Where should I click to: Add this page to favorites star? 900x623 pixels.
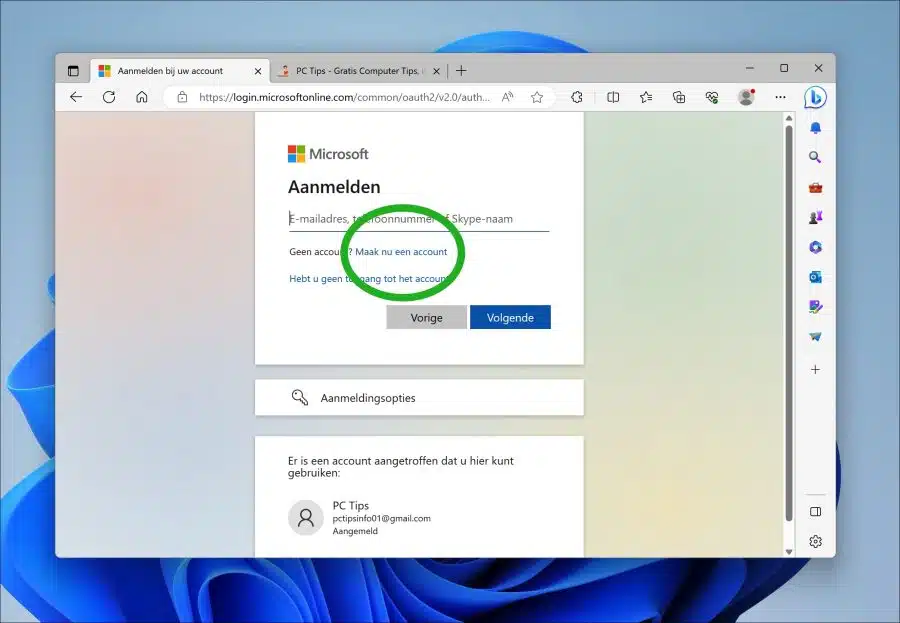[x=537, y=98]
